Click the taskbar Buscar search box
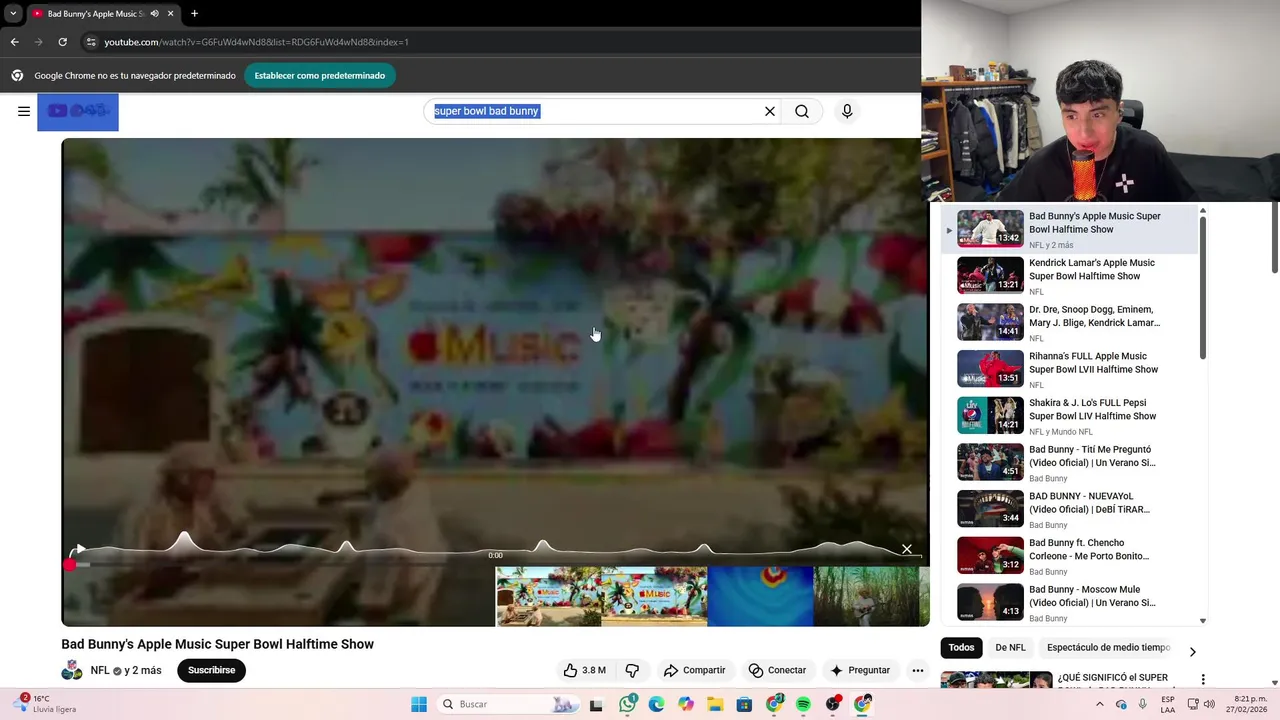1280x720 pixels. click(506, 704)
